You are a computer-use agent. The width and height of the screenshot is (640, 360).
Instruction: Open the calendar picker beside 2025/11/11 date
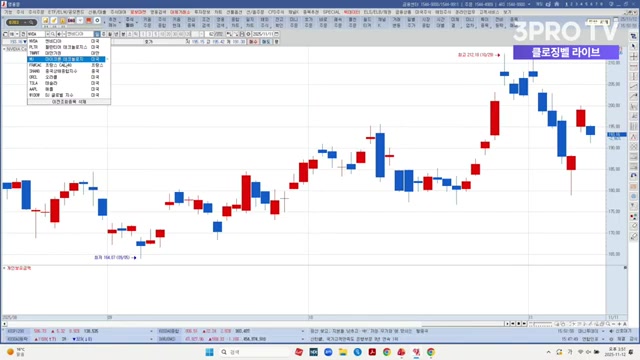(276, 34)
